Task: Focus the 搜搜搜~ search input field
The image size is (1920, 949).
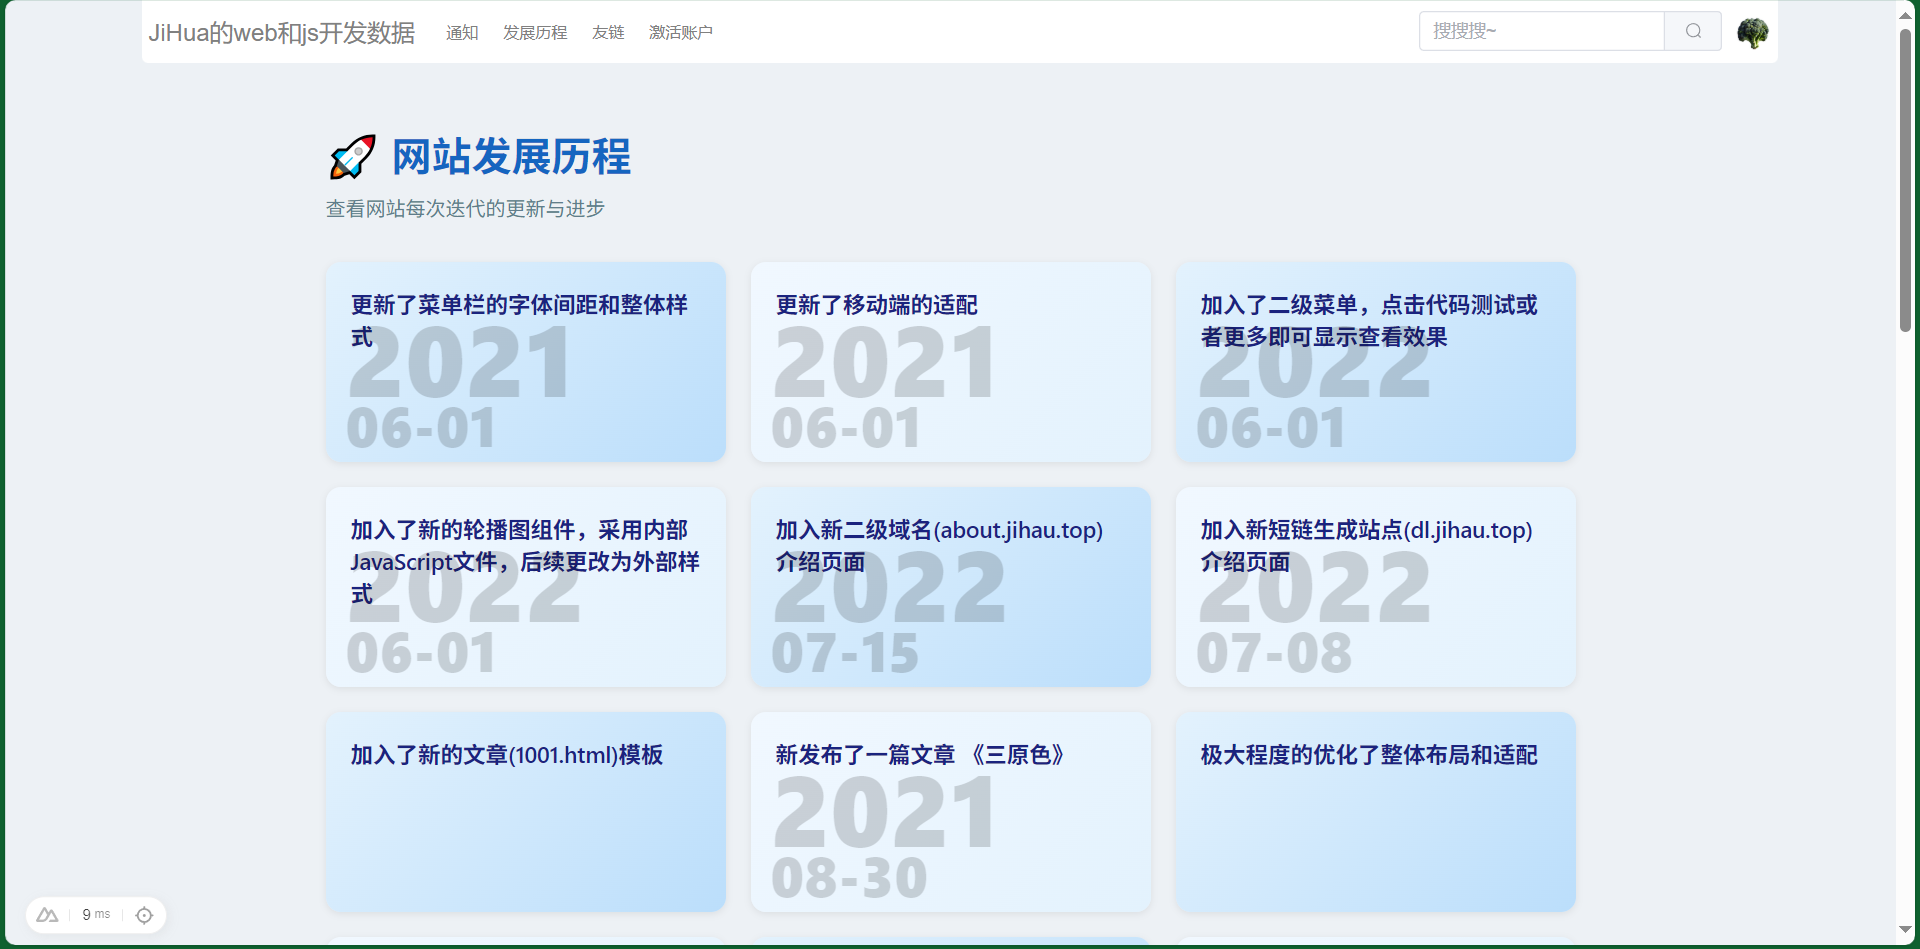Action: [x=1541, y=31]
